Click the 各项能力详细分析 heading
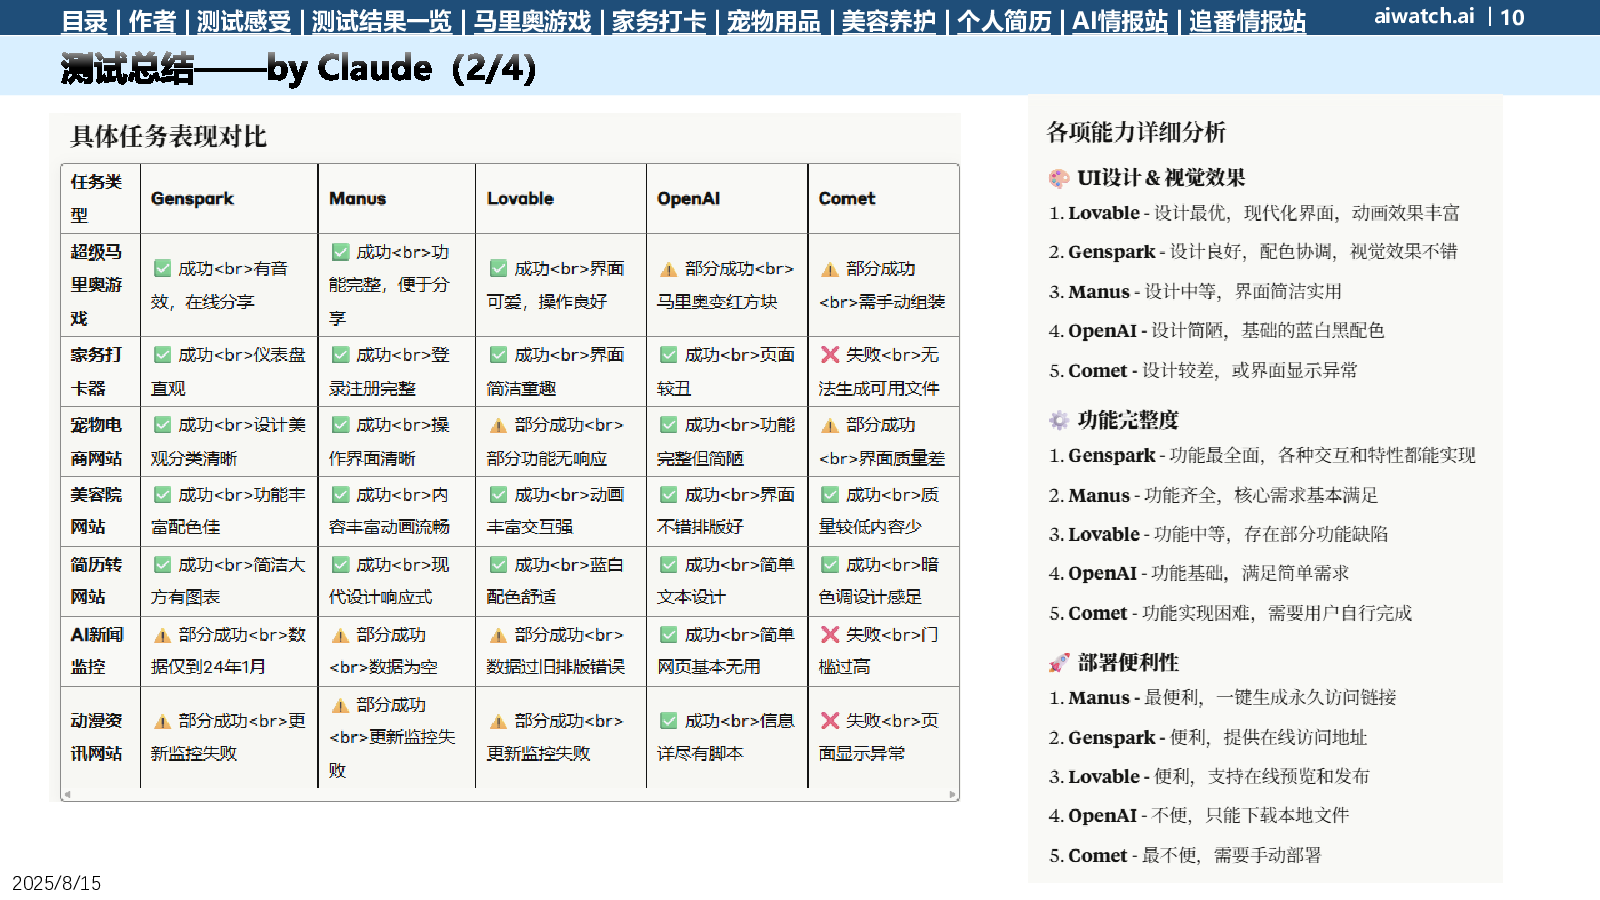The width and height of the screenshot is (1600, 900). pos(1136,132)
